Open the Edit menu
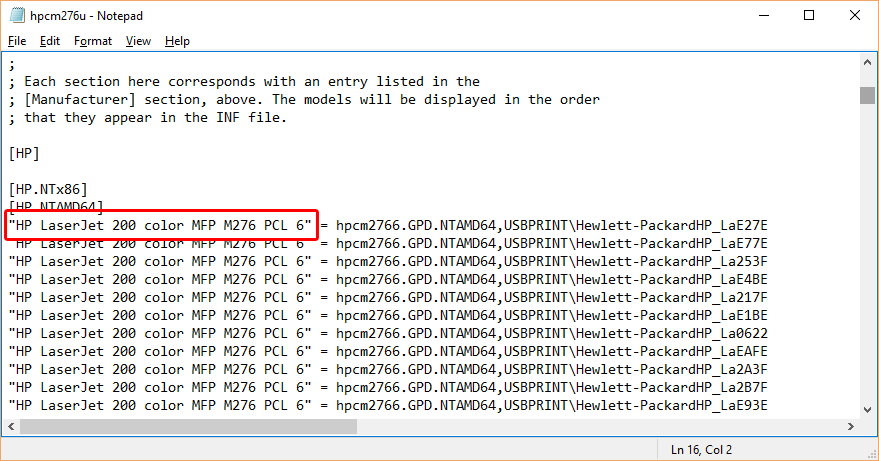The height and width of the screenshot is (461, 879). pyautogui.click(x=49, y=41)
